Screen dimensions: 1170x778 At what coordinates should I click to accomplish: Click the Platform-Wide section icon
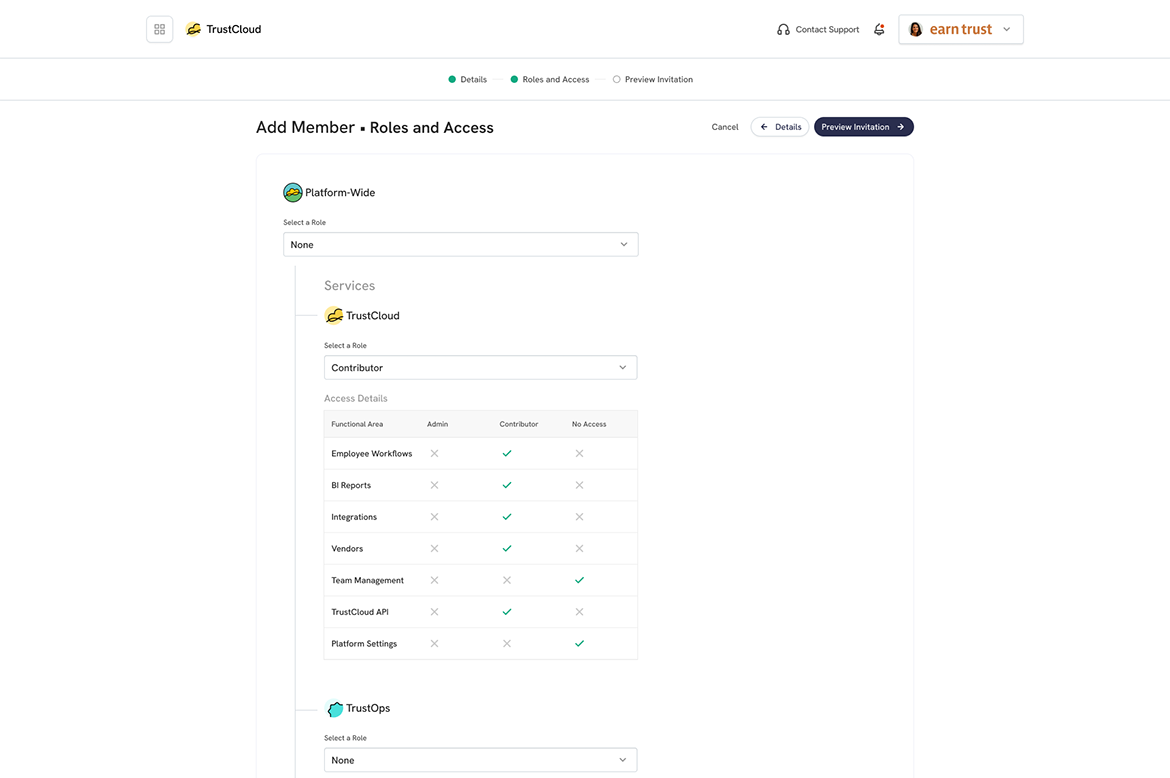point(292,192)
